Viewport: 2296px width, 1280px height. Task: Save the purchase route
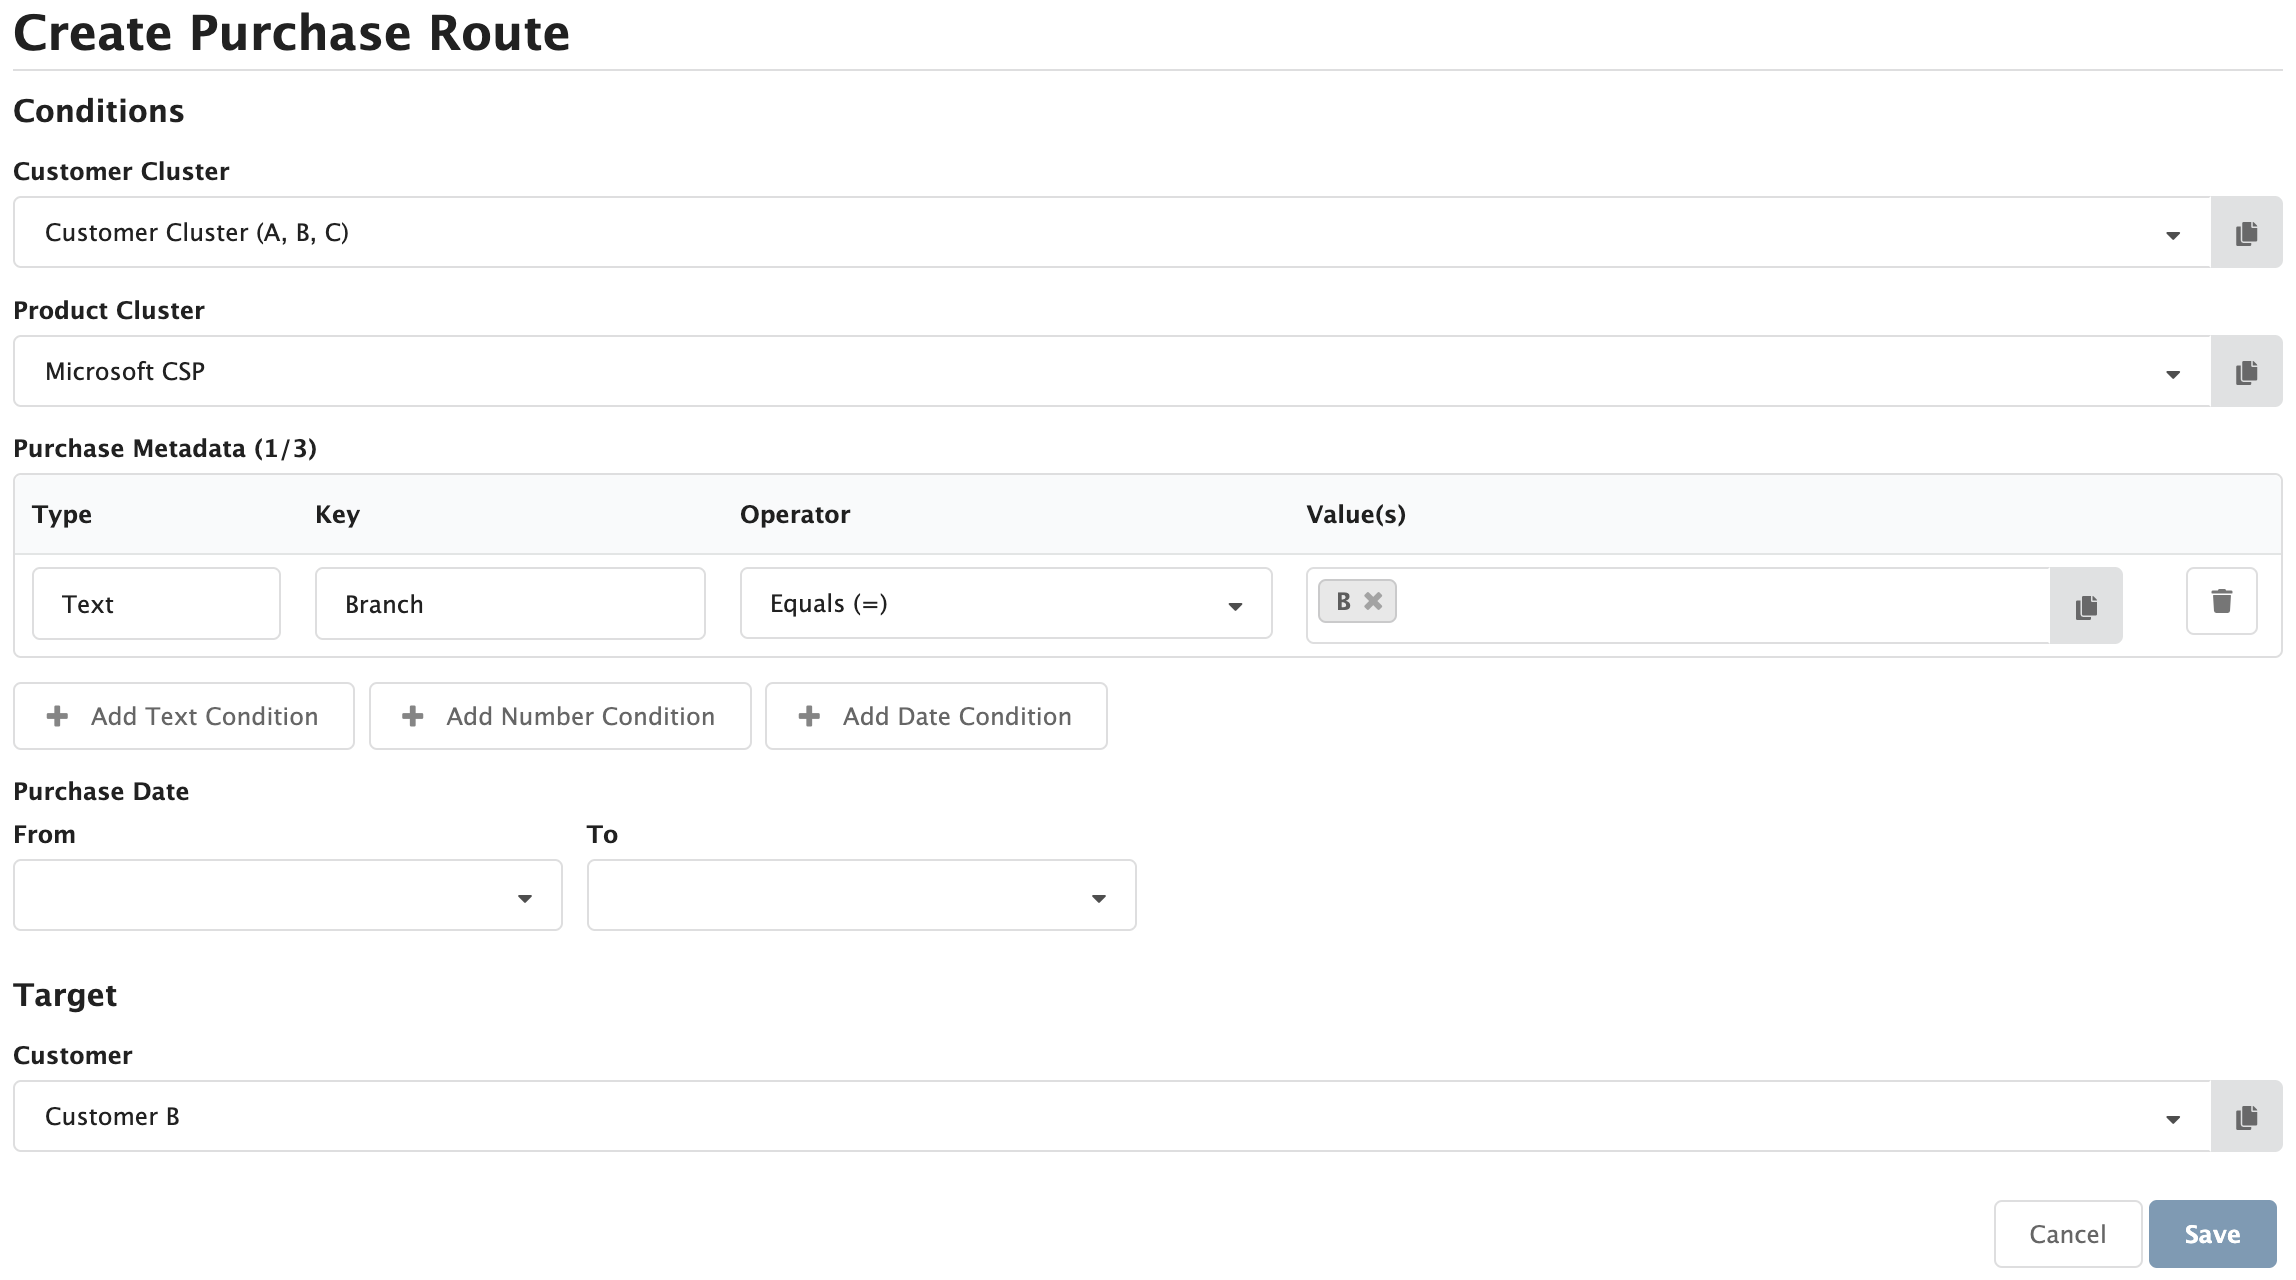click(2211, 1233)
